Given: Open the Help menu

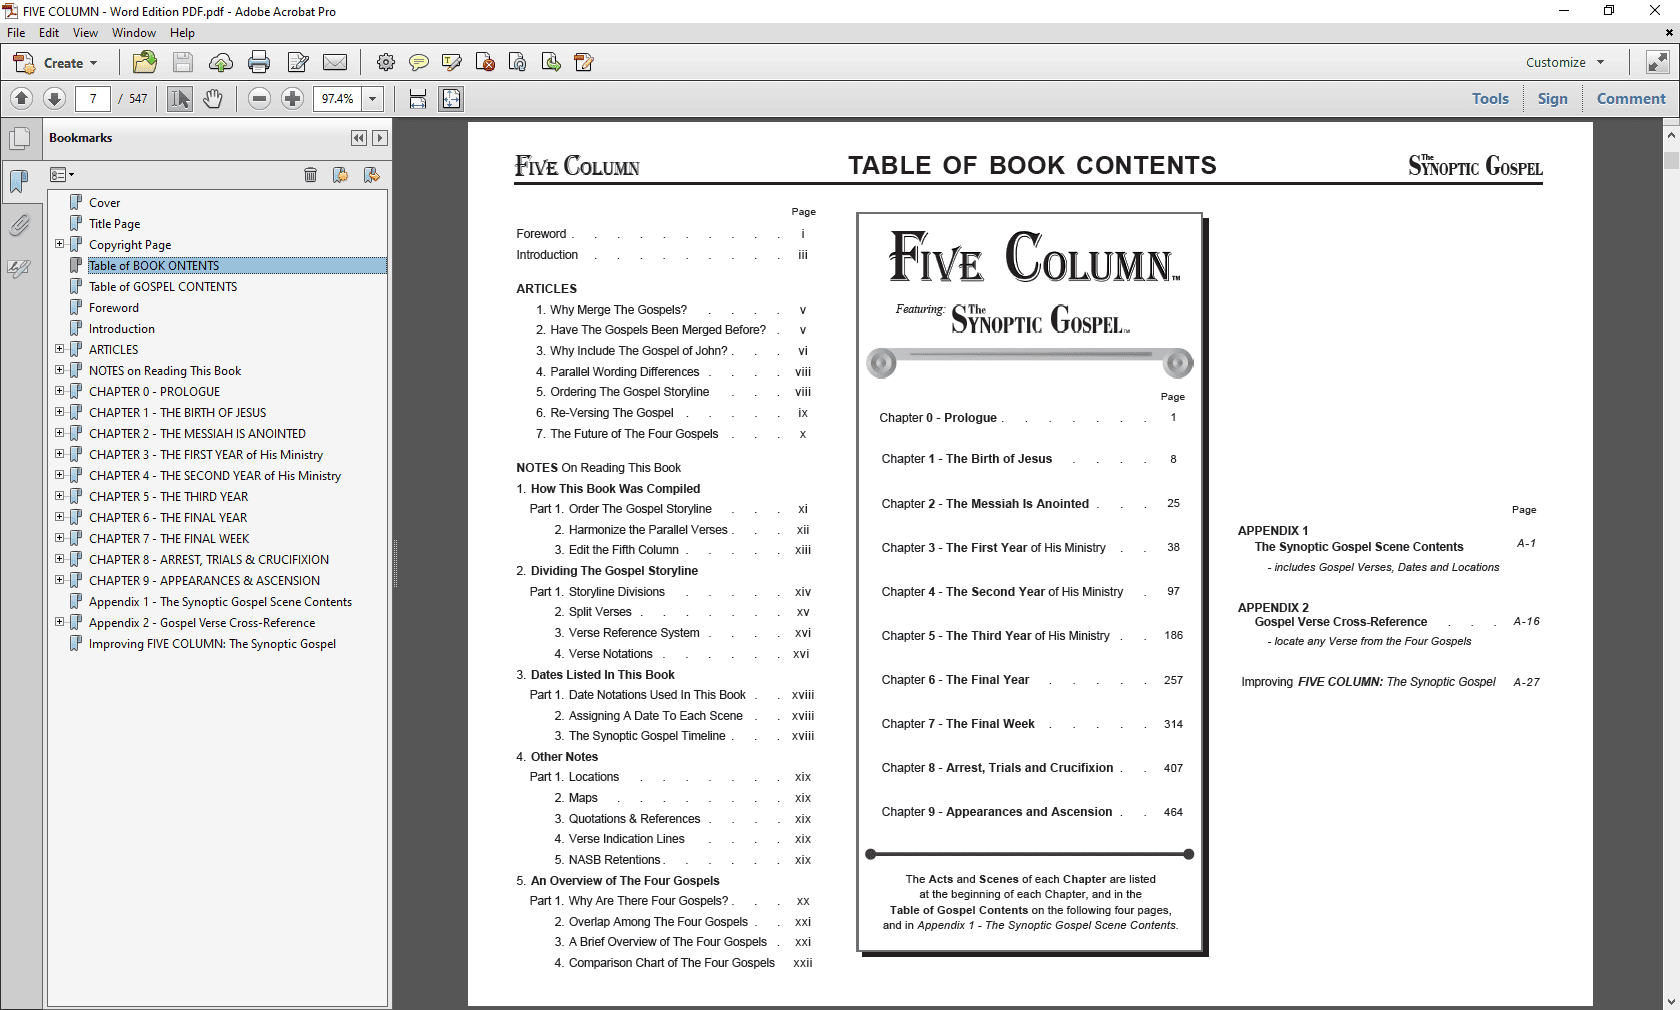Looking at the screenshot, I should (182, 33).
